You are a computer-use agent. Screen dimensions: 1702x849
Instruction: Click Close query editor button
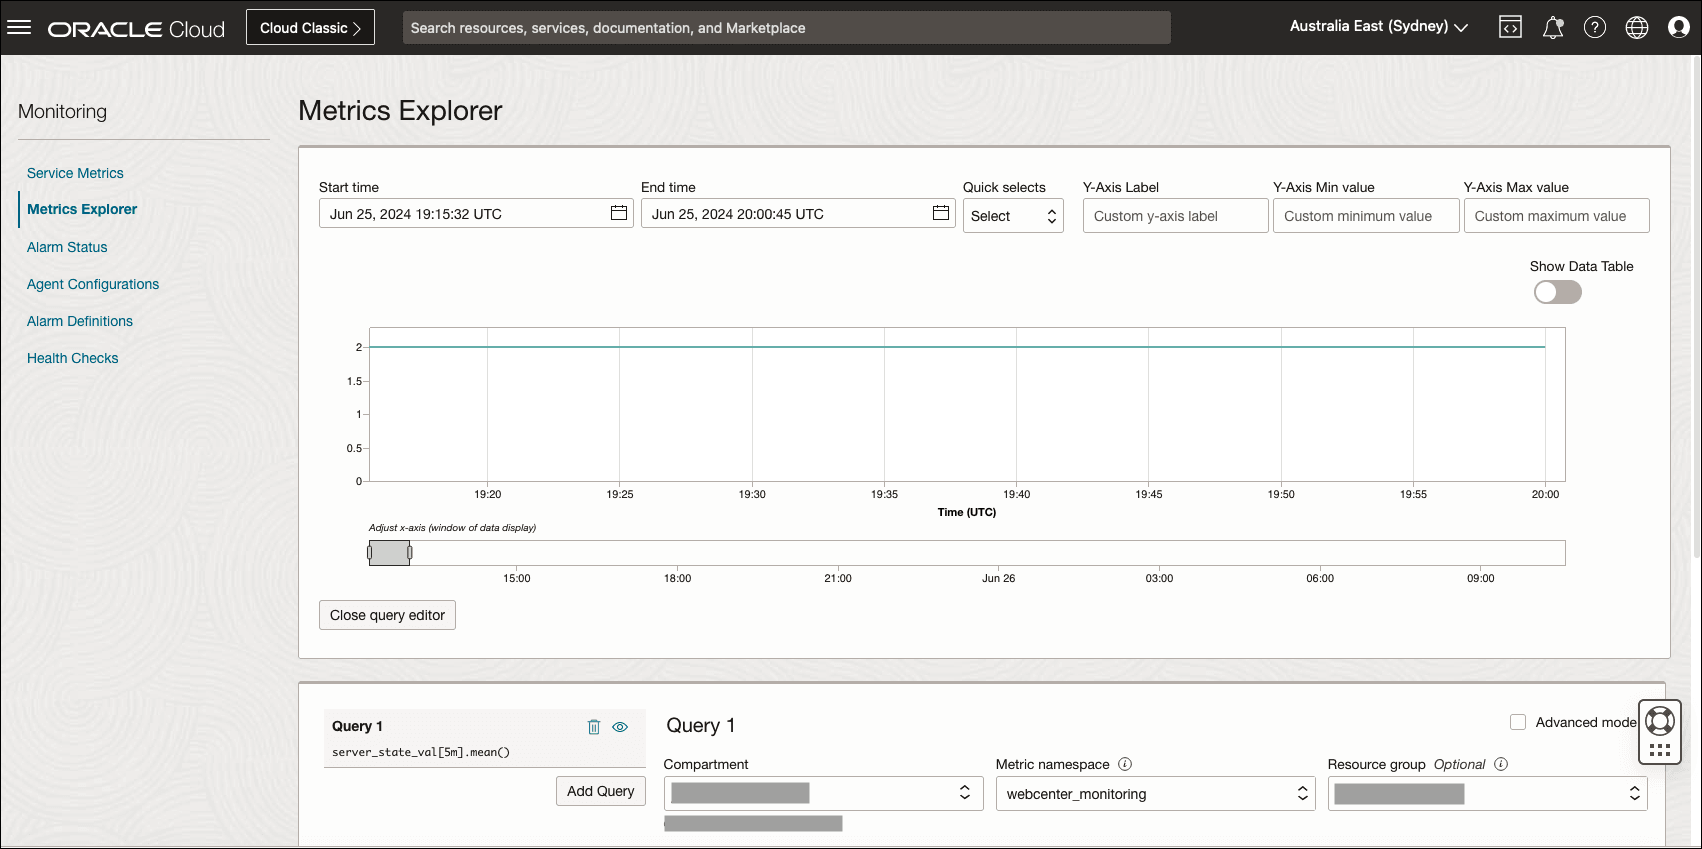[387, 615]
